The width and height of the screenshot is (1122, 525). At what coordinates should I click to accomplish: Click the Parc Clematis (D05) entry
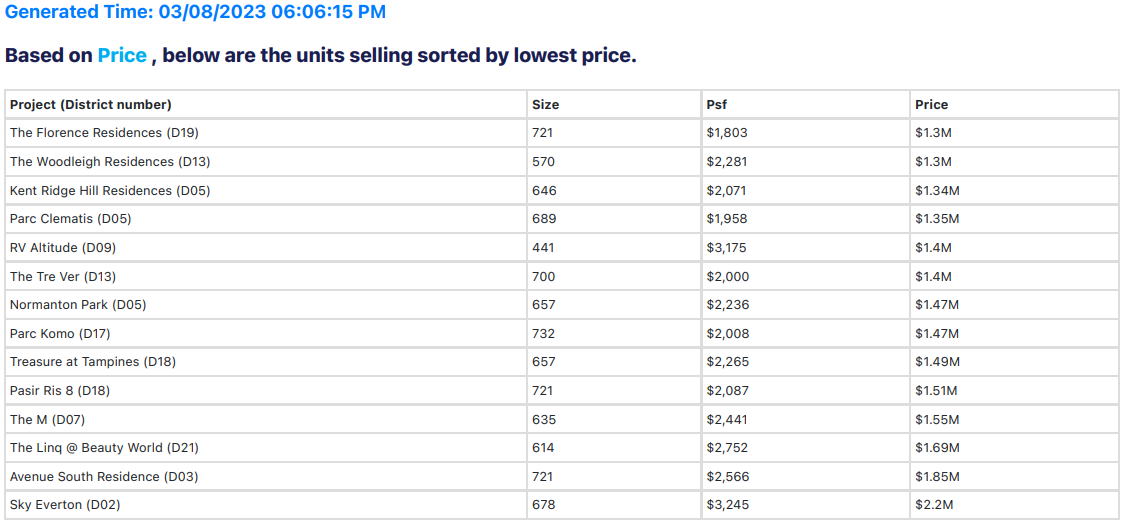pyautogui.click(x=70, y=219)
